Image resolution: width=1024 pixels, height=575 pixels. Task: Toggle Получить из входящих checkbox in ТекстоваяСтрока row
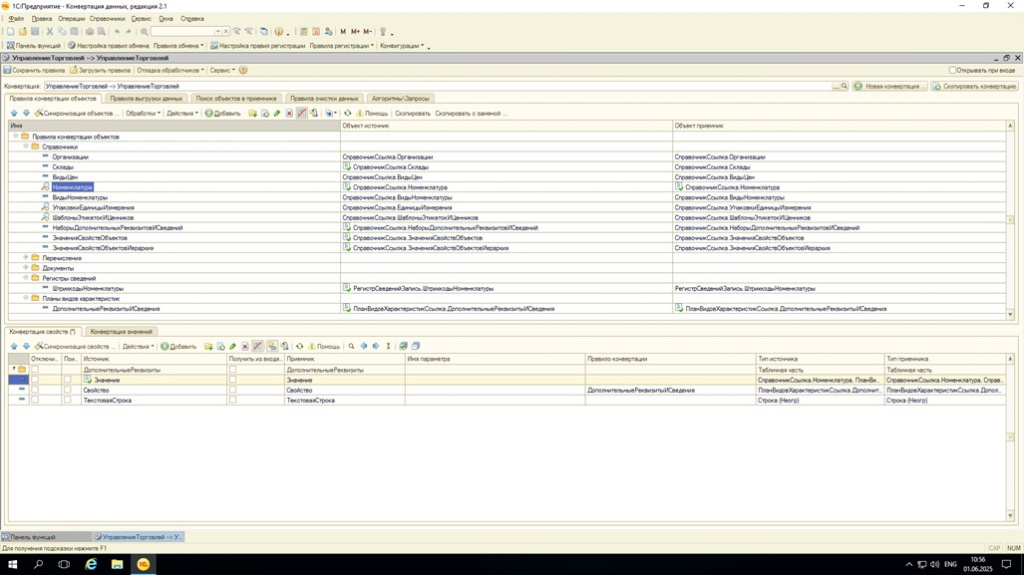pyautogui.click(x=232, y=400)
